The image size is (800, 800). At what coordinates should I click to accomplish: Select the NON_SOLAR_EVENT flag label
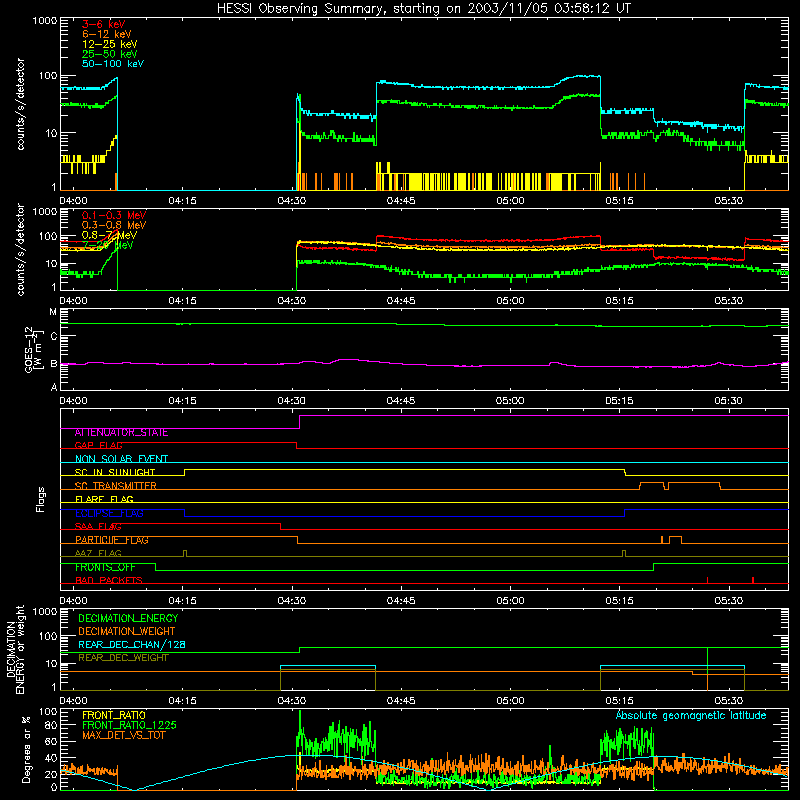[x=121, y=459]
